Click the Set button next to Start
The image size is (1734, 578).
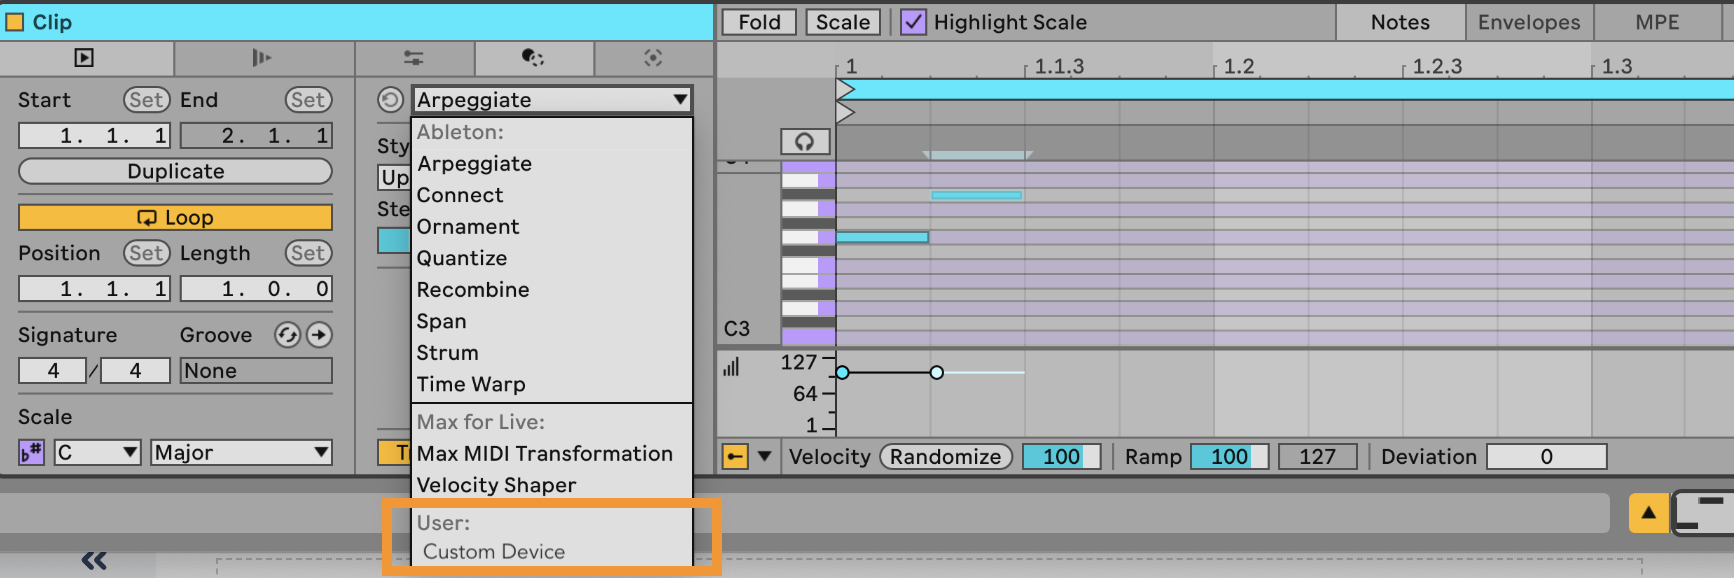click(146, 100)
